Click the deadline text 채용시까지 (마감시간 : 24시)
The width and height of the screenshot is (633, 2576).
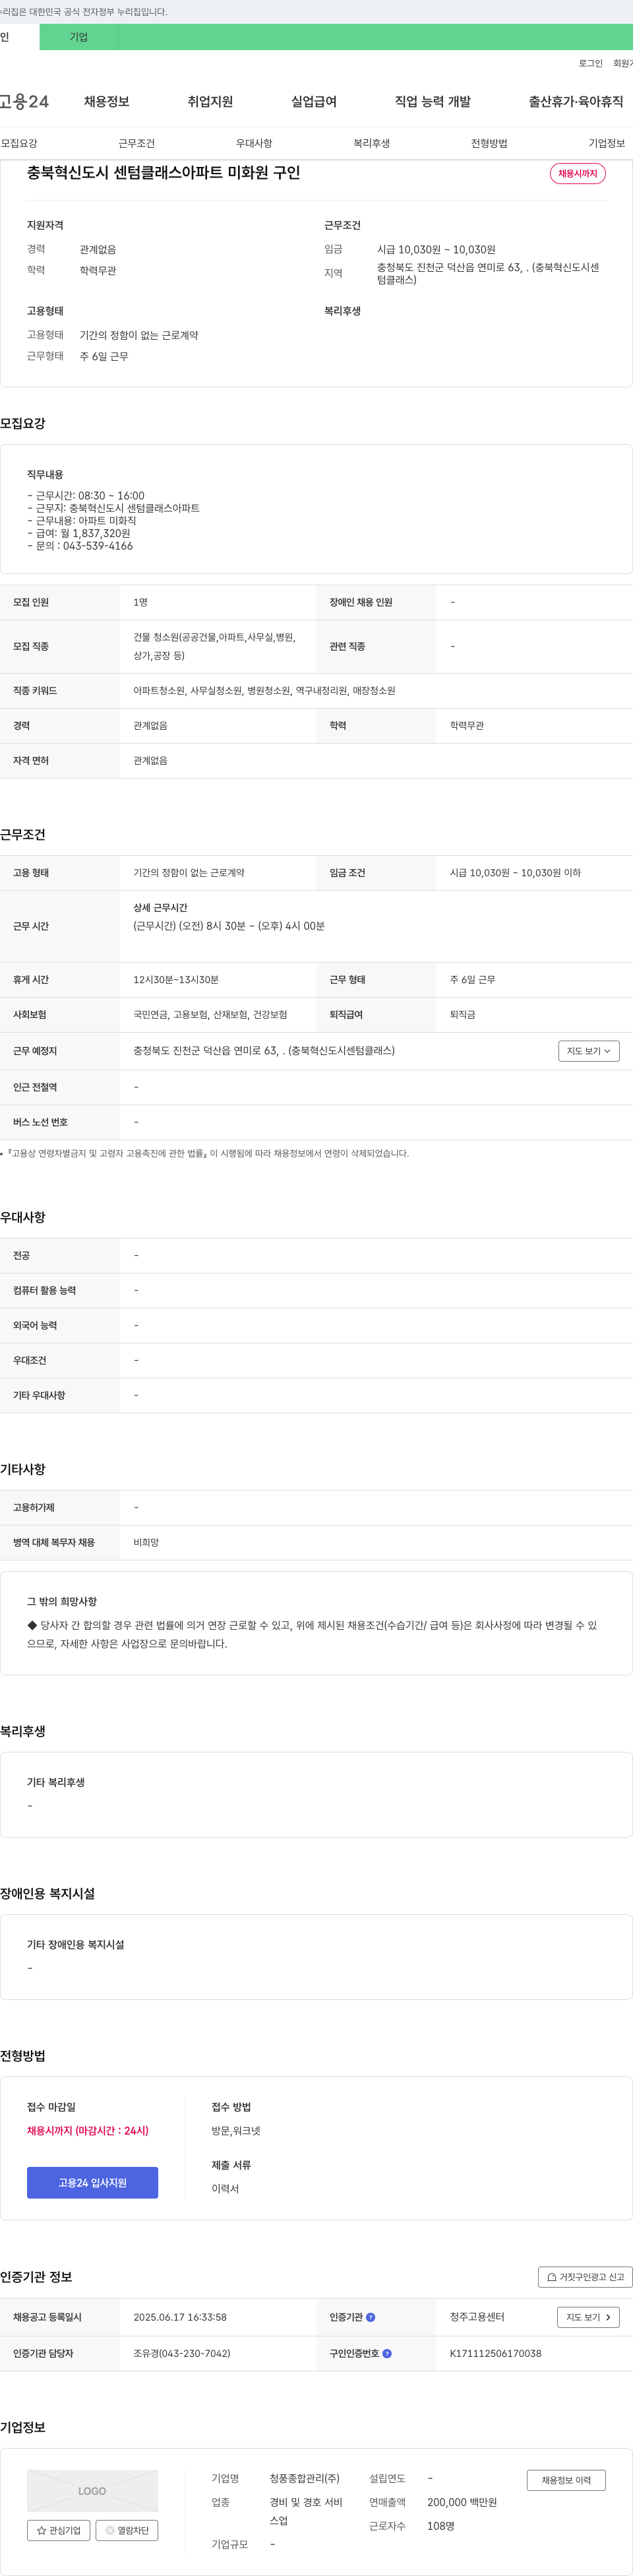[88, 2130]
